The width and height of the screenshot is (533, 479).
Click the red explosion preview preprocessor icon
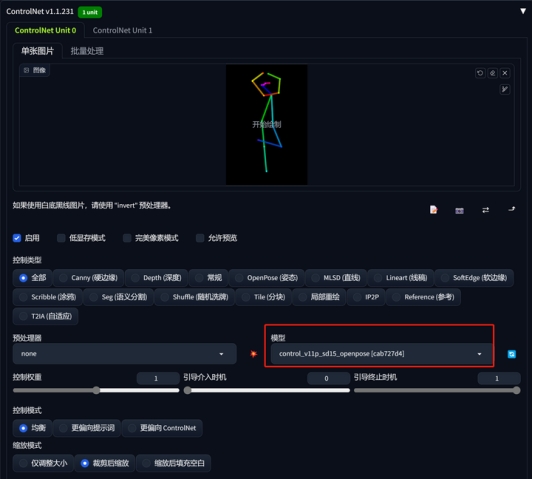tap(253, 354)
